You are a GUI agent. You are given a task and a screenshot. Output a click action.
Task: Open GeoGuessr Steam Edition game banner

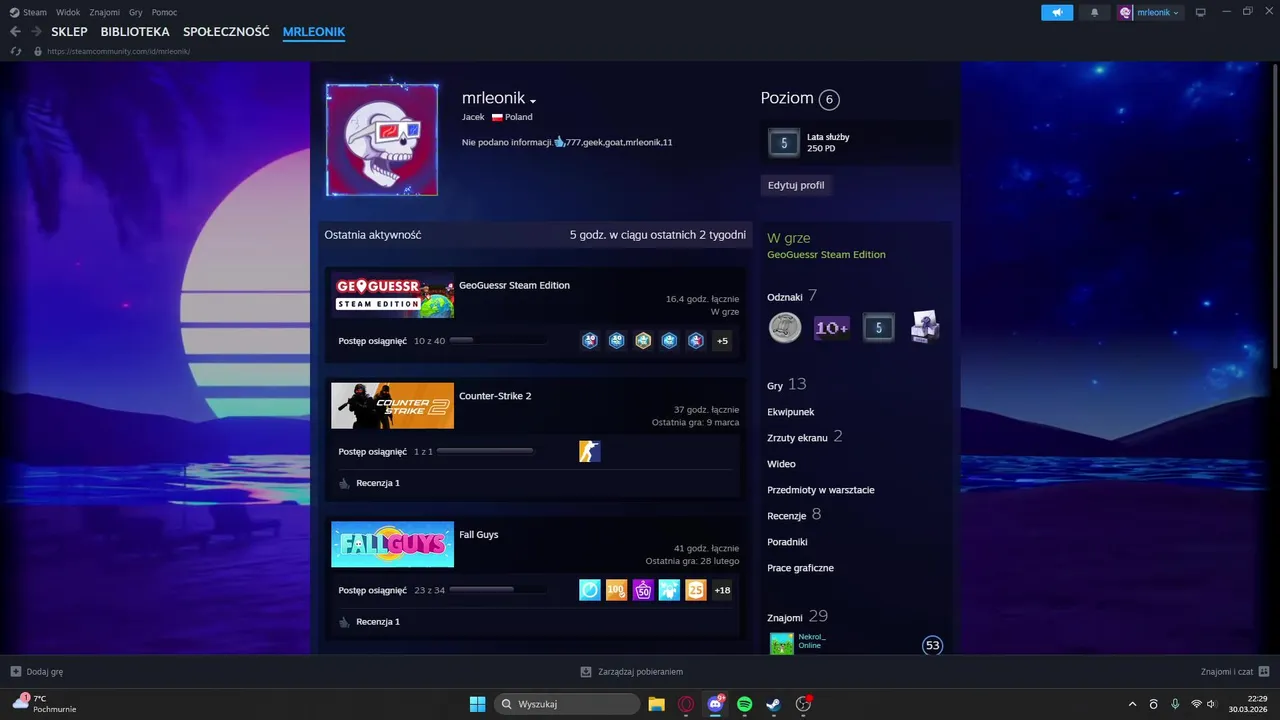[392, 295]
